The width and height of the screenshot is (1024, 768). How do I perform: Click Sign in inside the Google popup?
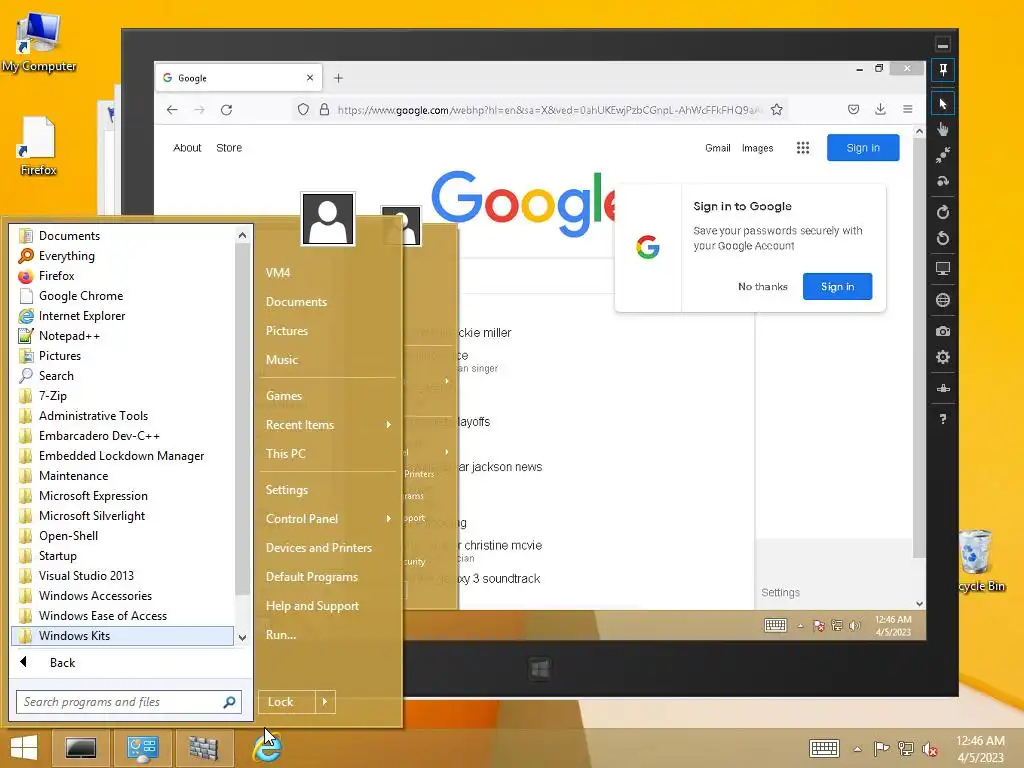pos(837,287)
